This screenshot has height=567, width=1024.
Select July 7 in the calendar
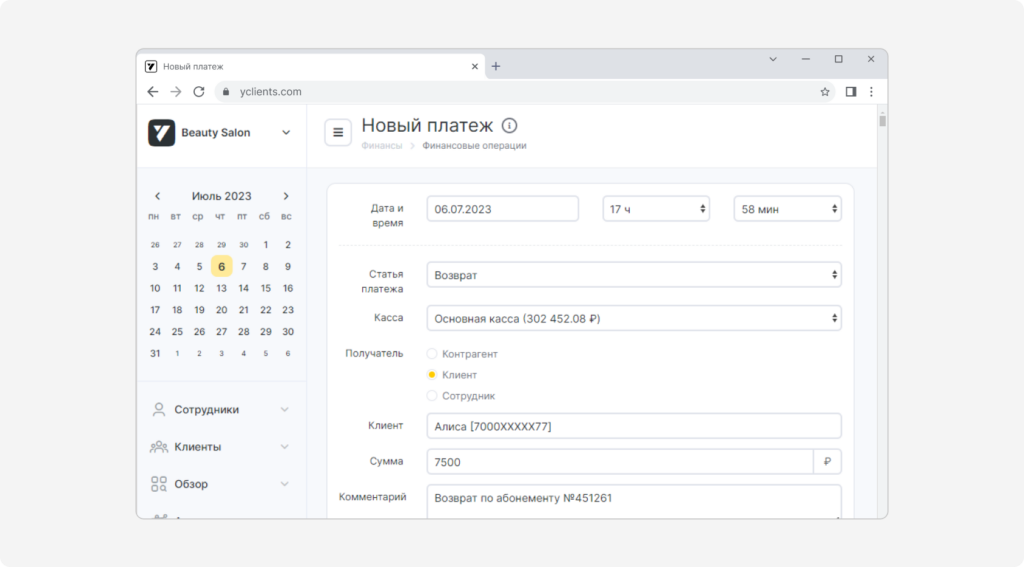[x=244, y=267]
